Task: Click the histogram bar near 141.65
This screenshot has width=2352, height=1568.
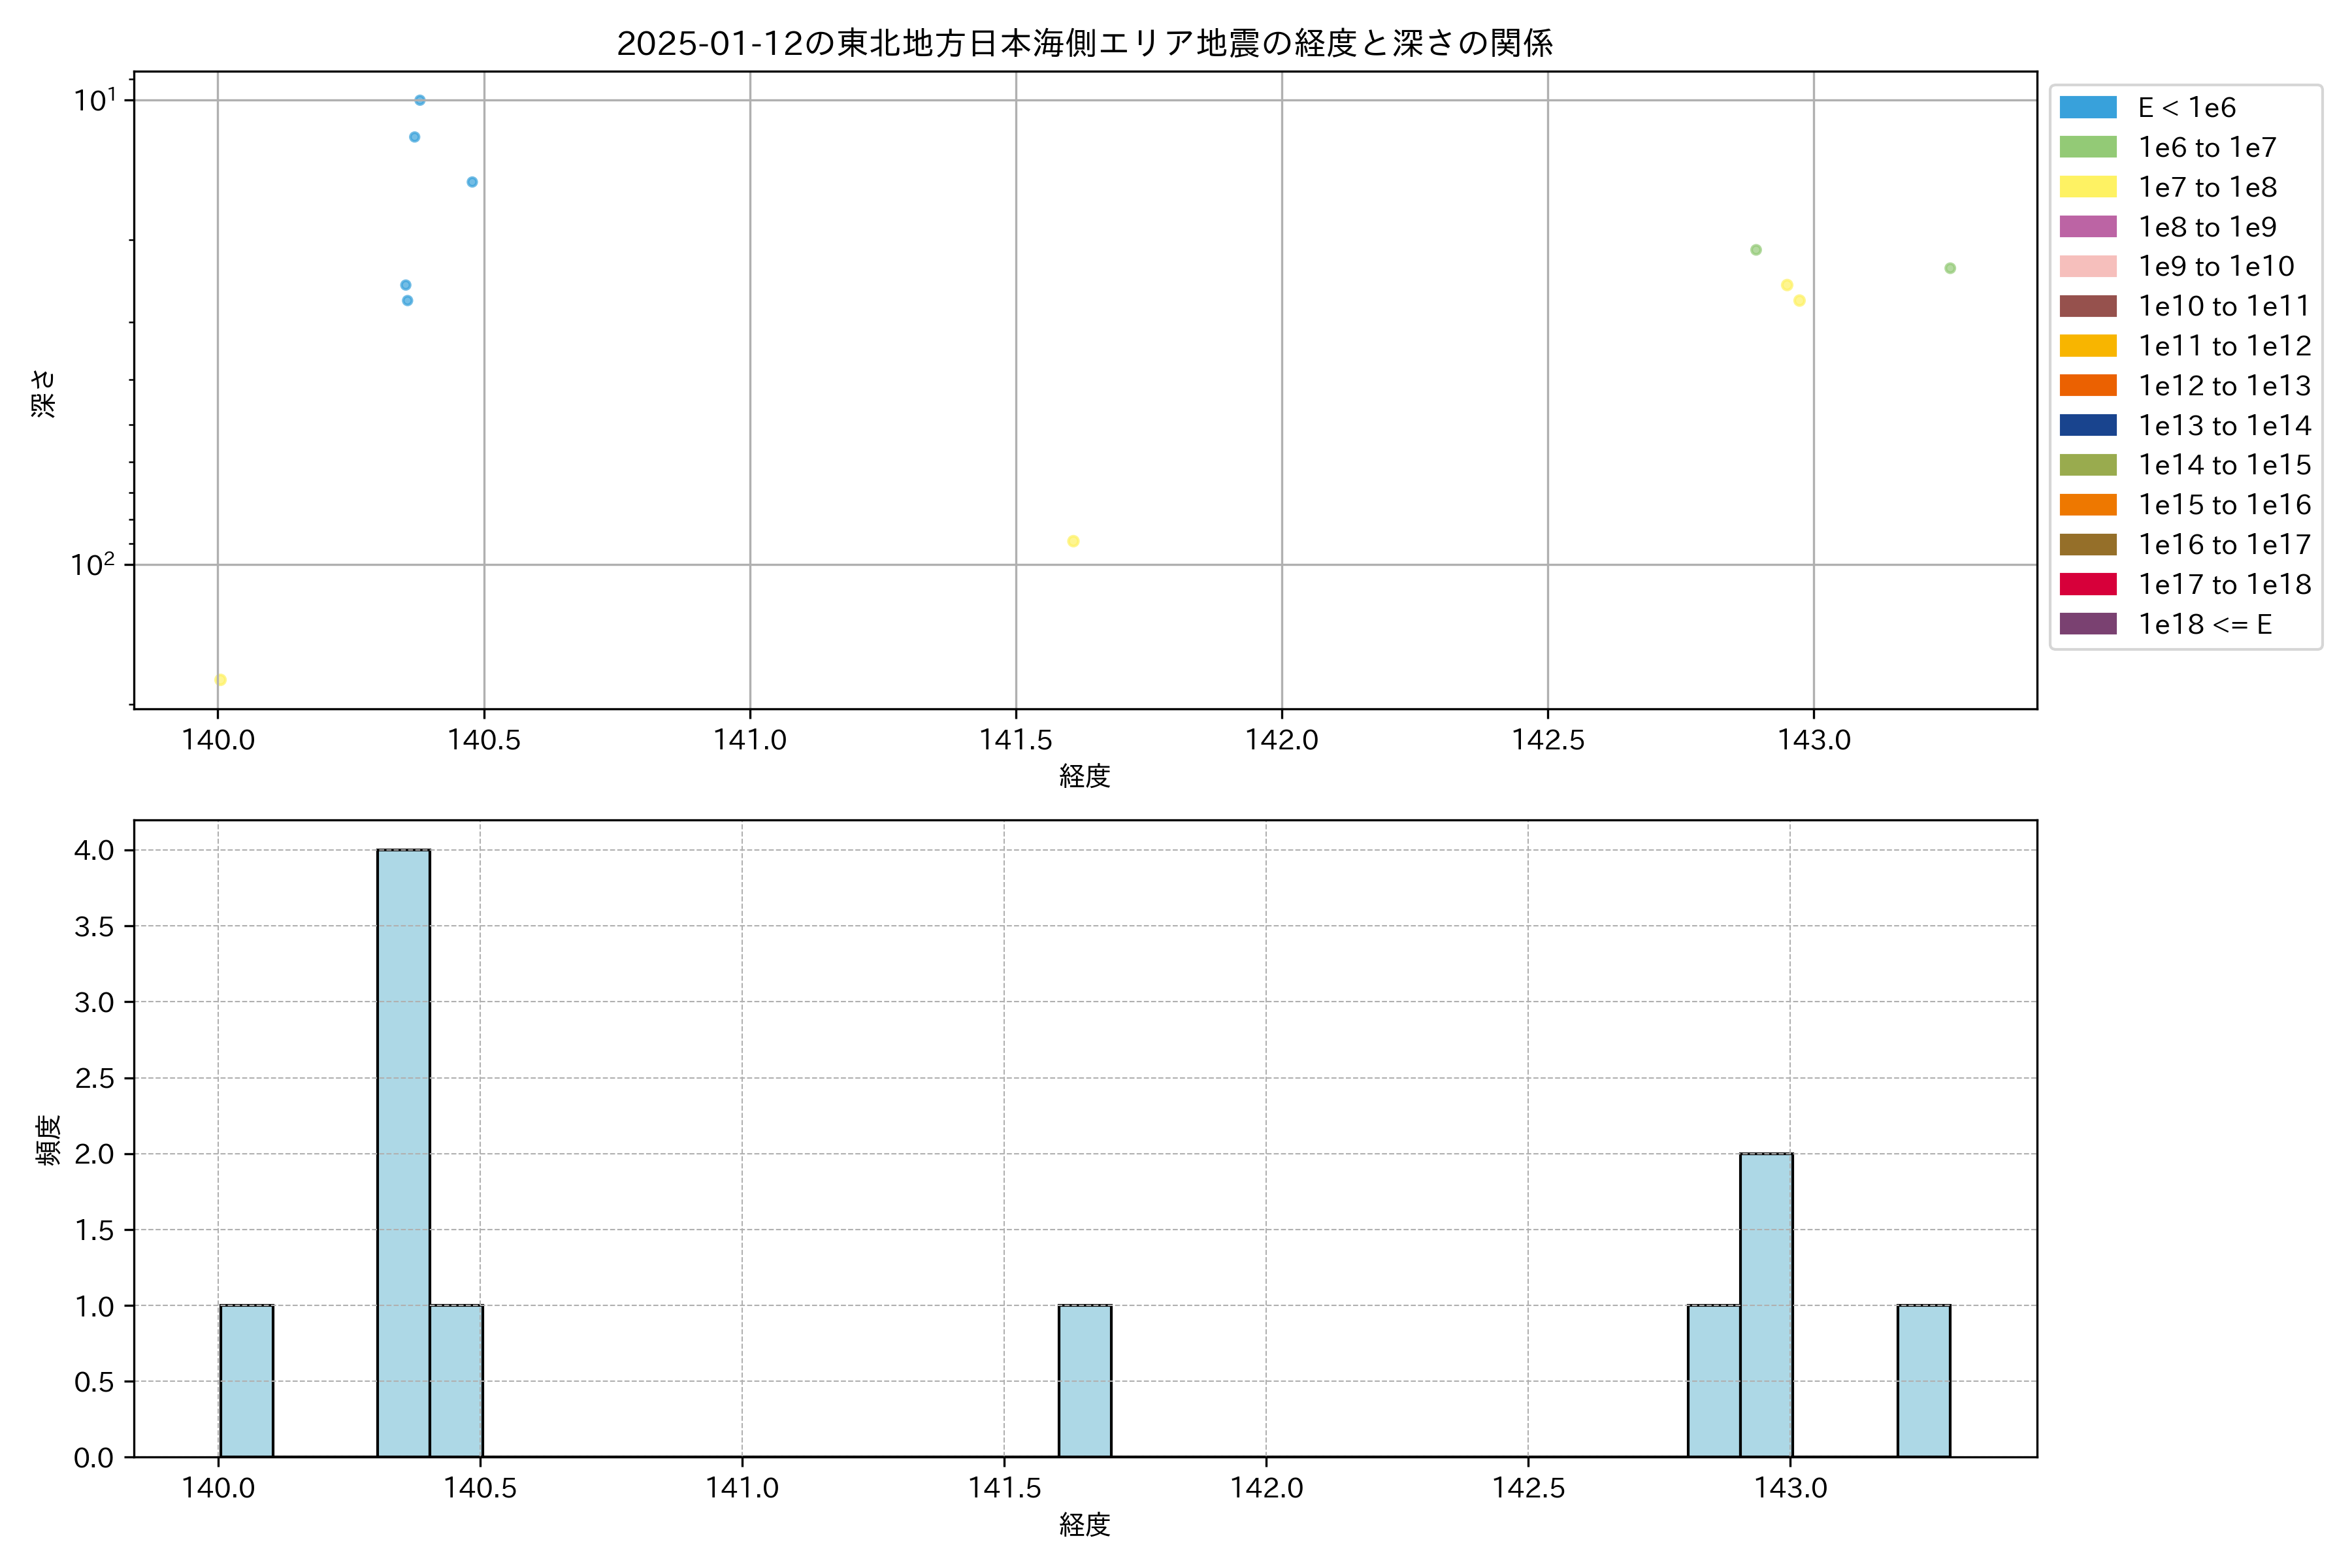Action: pos(1085,1380)
